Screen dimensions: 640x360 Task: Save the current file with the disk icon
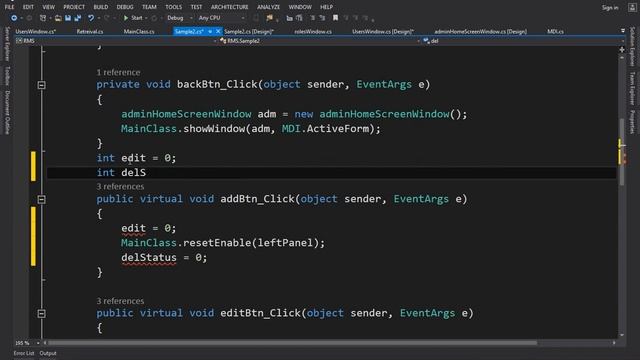click(x=68, y=18)
